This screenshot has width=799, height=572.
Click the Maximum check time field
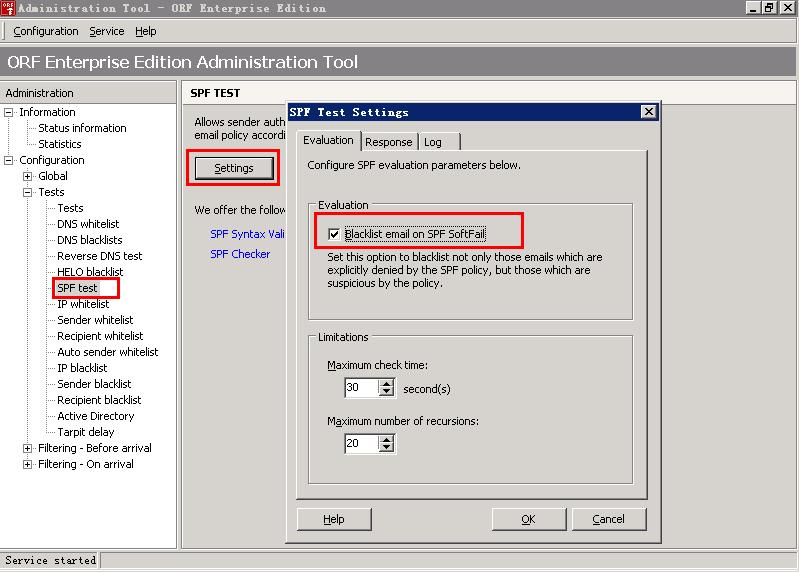click(x=360, y=387)
